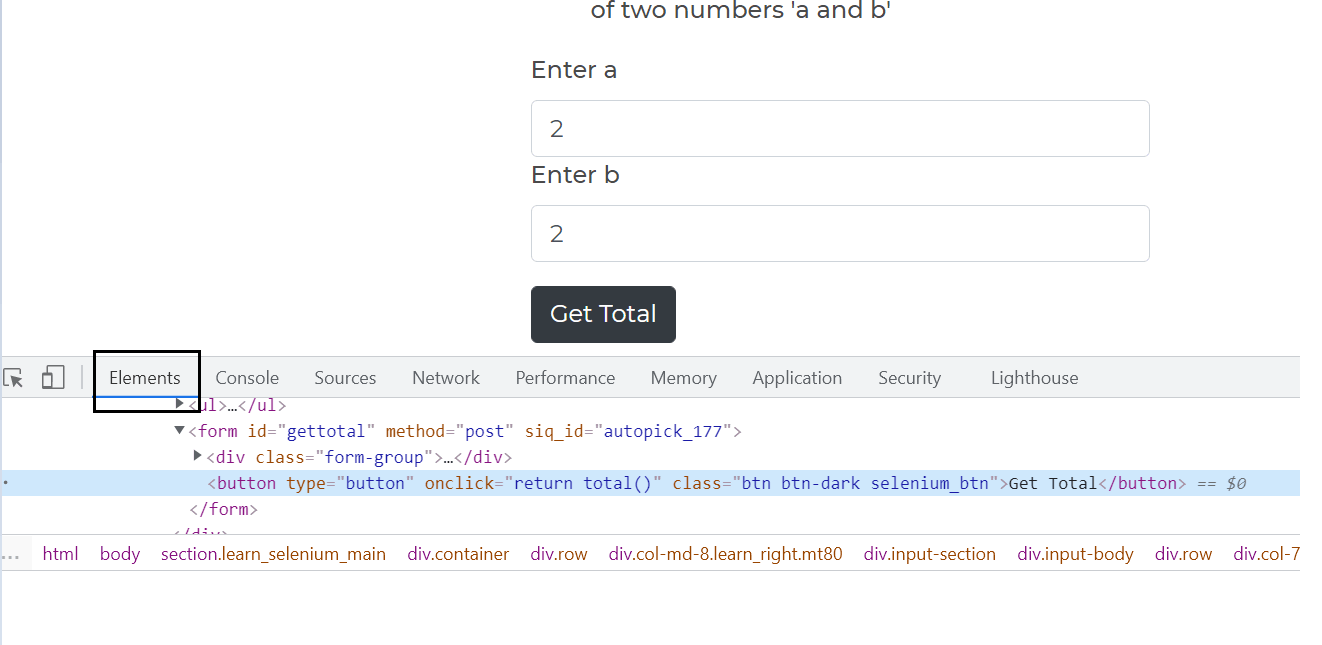The width and height of the screenshot is (1322, 645).
Task: Switch to the Security tab
Action: tap(909, 378)
